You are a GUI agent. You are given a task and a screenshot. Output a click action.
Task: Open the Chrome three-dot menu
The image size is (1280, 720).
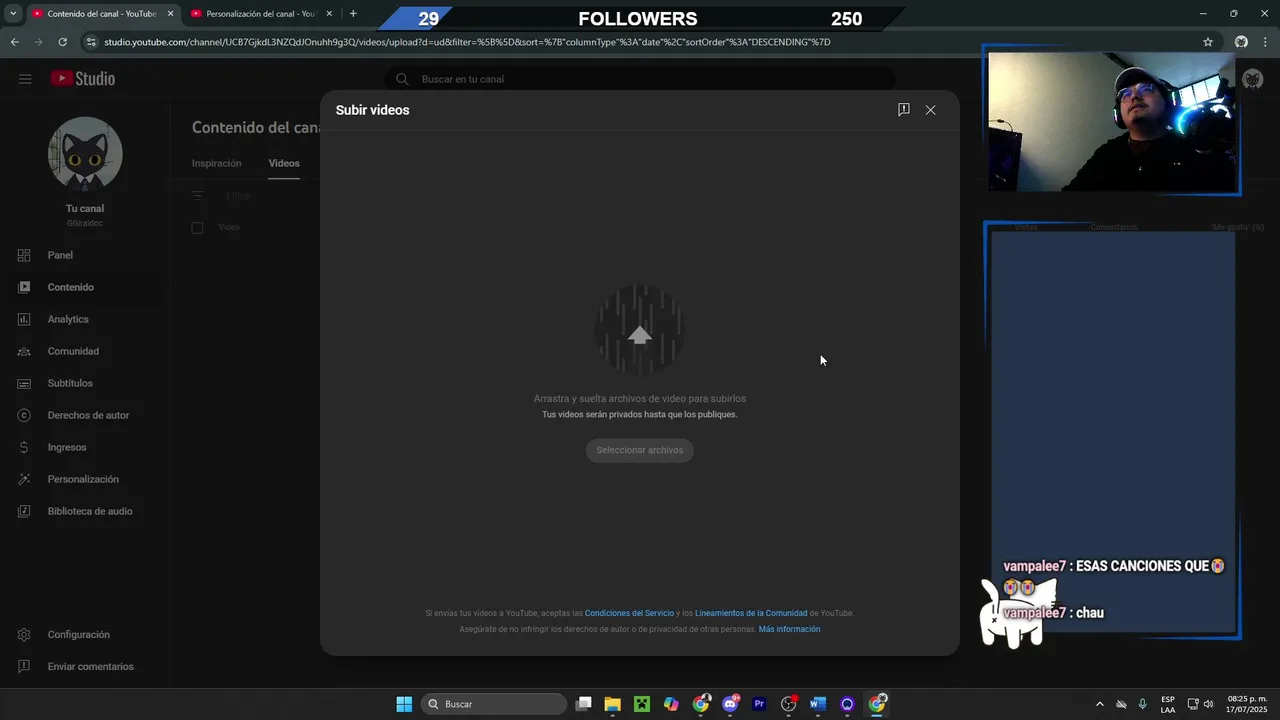[x=1266, y=42]
